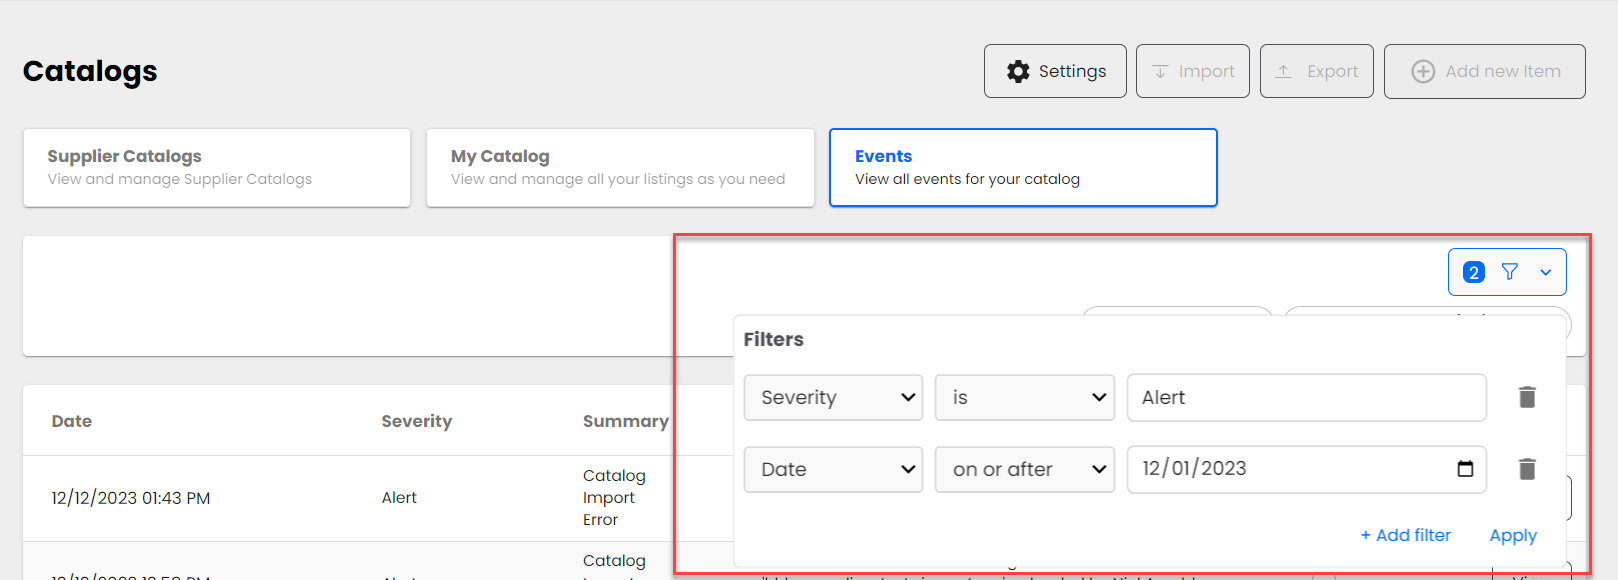The width and height of the screenshot is (1618, 580).
Task: Delete the Severity filter with its trash icon
Action: [1526, 397]
